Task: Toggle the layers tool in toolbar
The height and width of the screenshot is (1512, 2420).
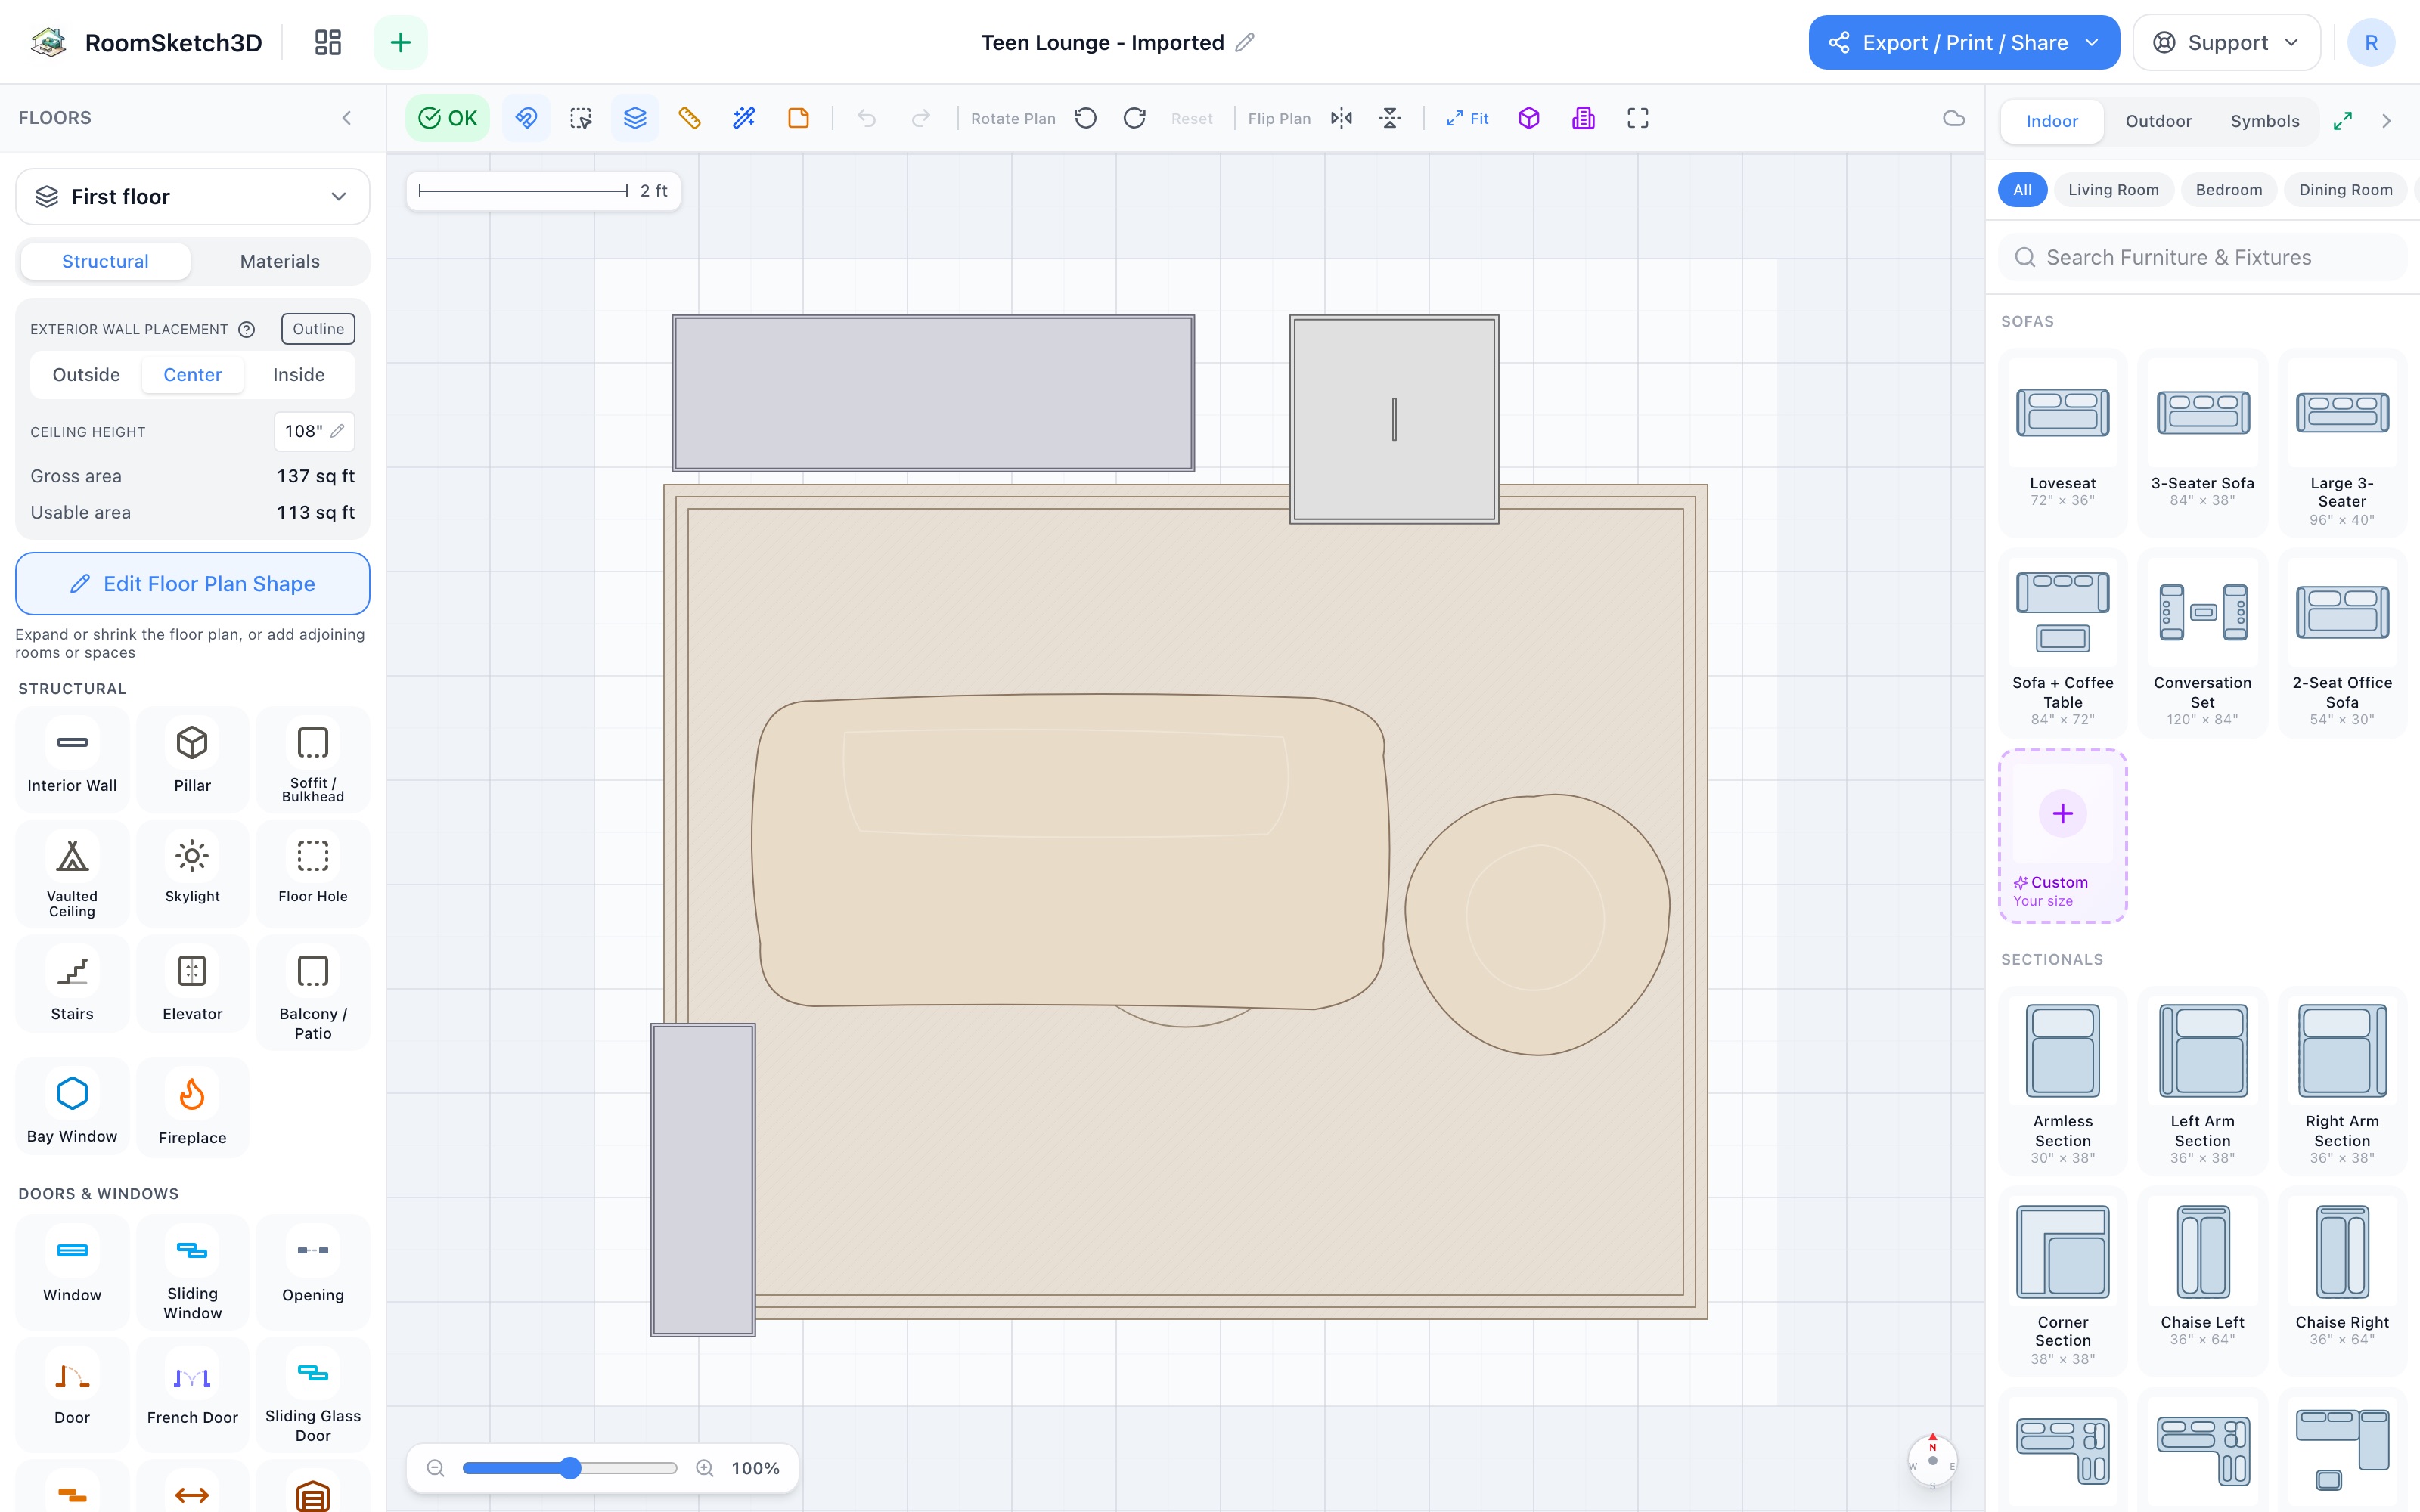Action: point(635,118)
